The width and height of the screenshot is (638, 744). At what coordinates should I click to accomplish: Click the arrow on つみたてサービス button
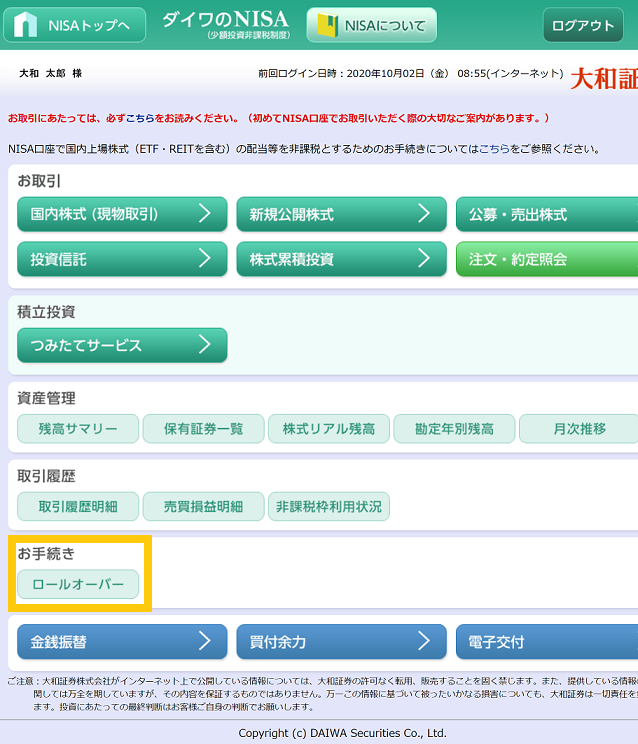pos(204,345)
